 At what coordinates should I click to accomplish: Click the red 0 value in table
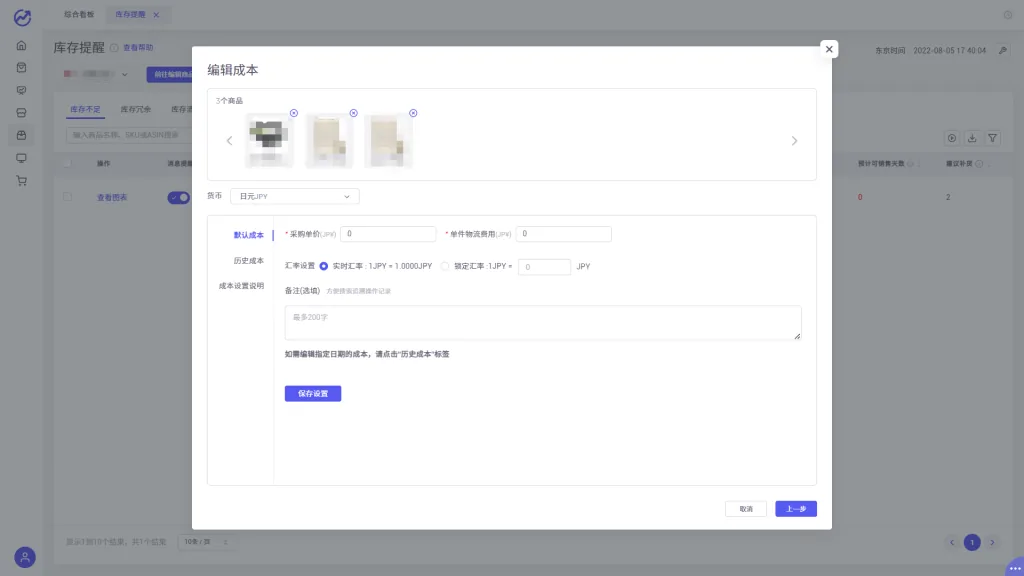click(860, 197)
